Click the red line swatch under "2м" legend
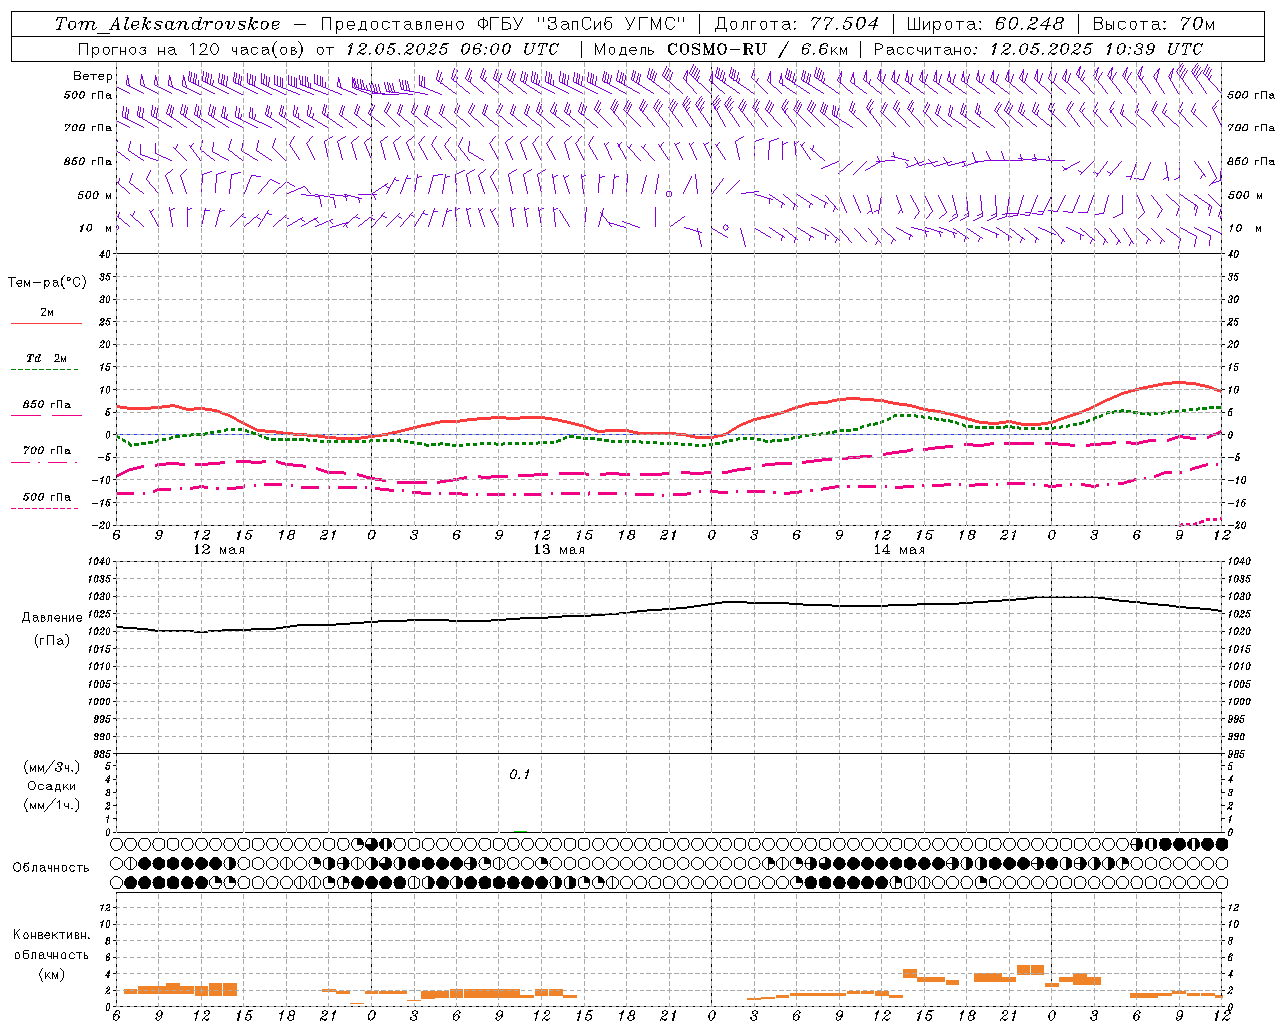Screen dimensions: 1280x1024 pos(46,324)
